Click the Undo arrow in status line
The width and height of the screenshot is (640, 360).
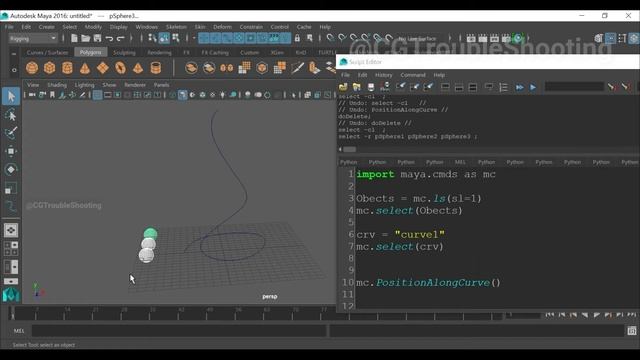[x=109, y=38]
